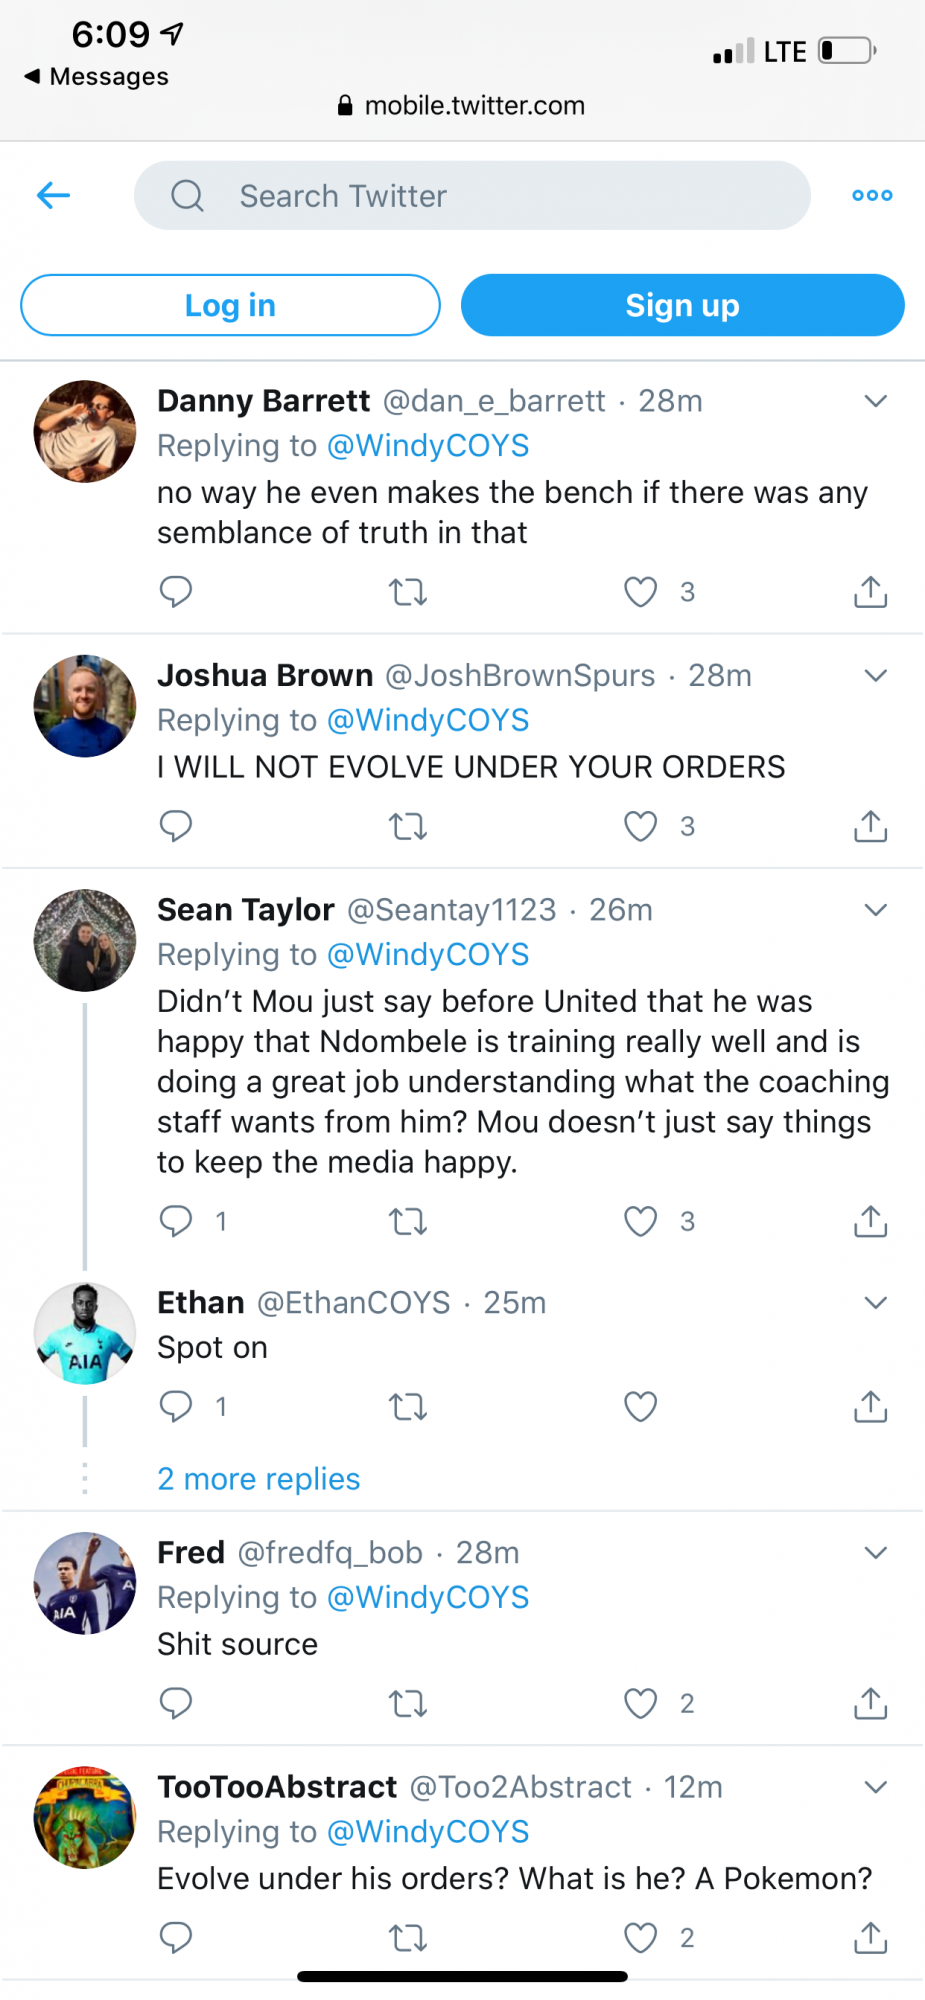Like Sean Taylor's tweet about Ndombele
Image resolution: width=925 pixels, height=2000 pixels.
640,1221
